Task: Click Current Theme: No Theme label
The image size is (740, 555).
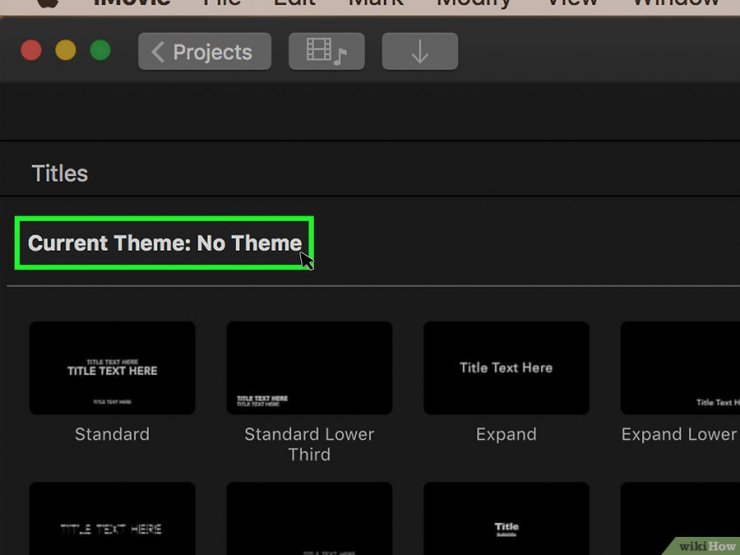Action: [164, 243]
